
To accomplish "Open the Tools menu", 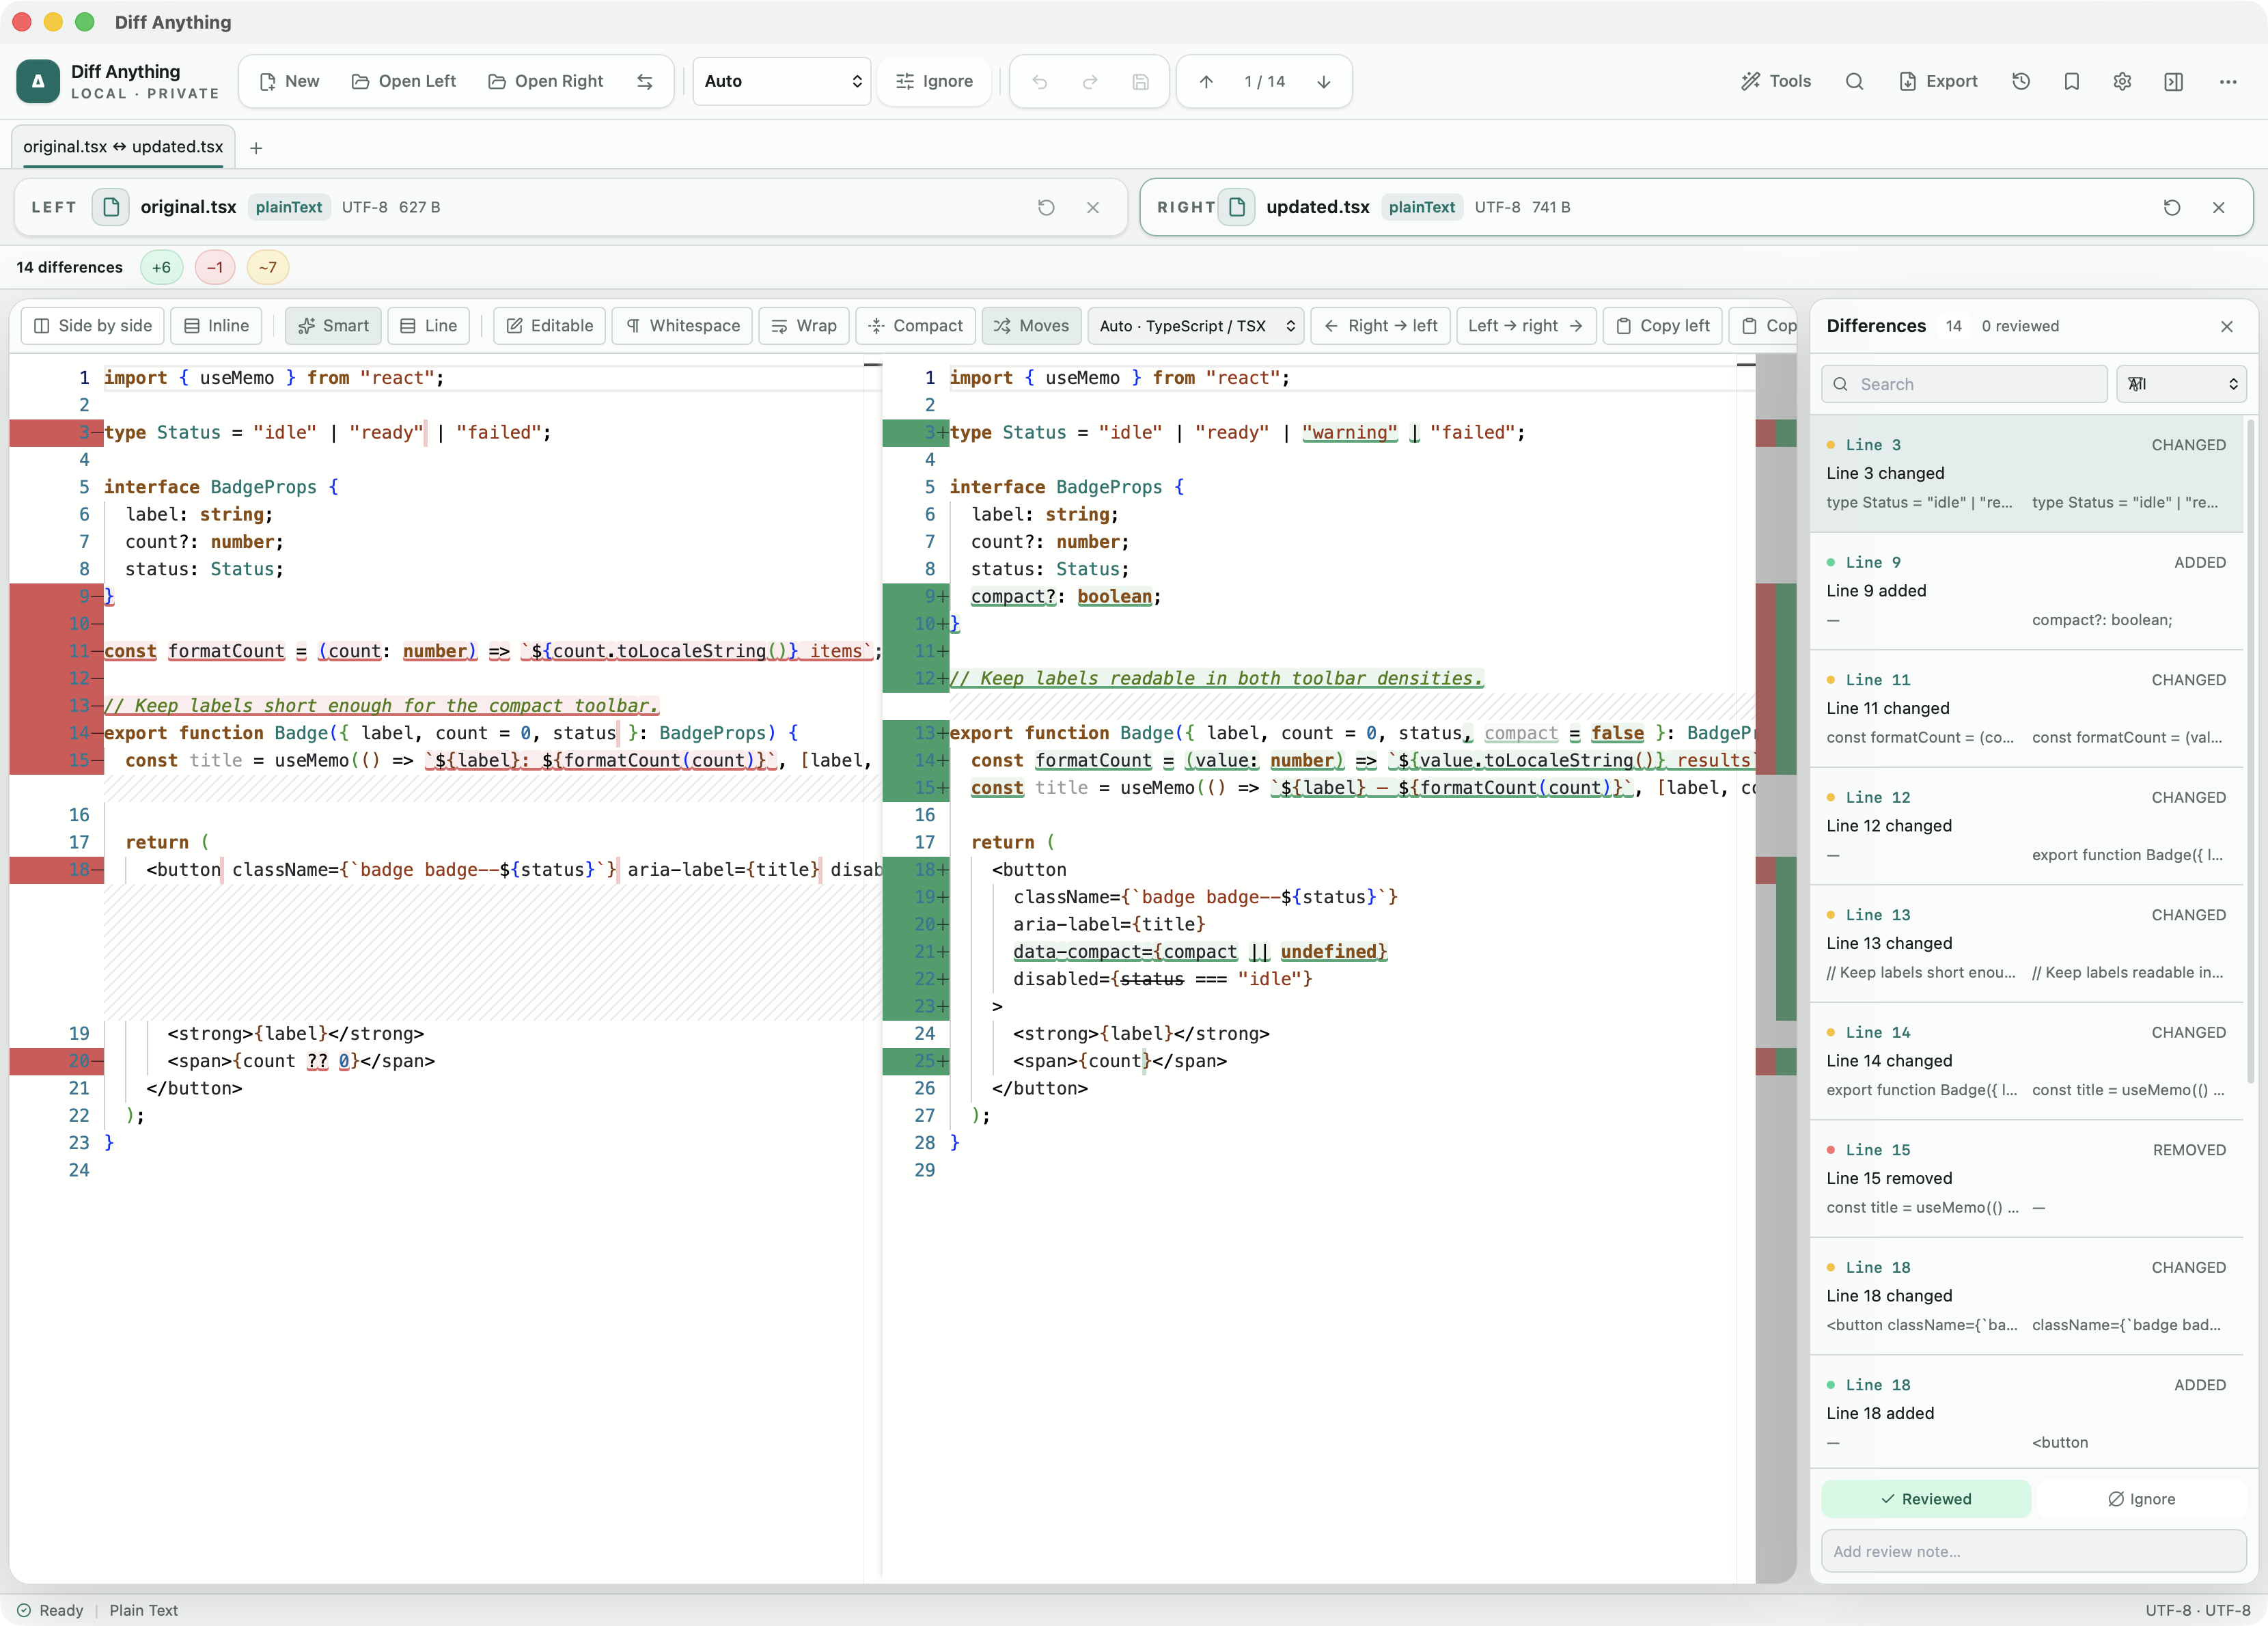I will (1776, 81).
